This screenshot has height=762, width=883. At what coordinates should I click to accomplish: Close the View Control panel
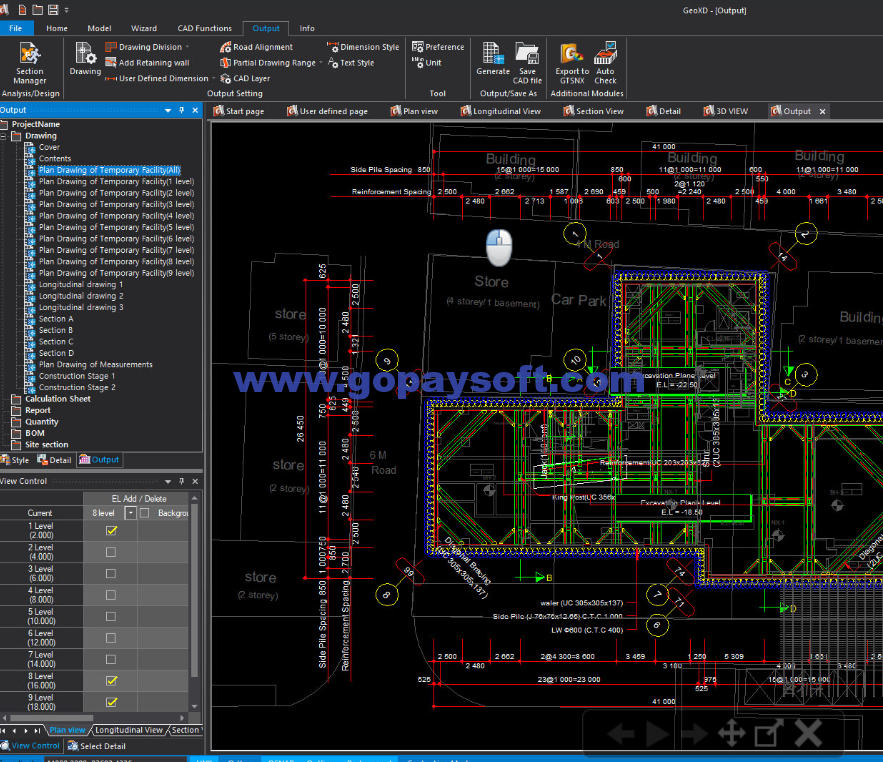click(195, 482)
